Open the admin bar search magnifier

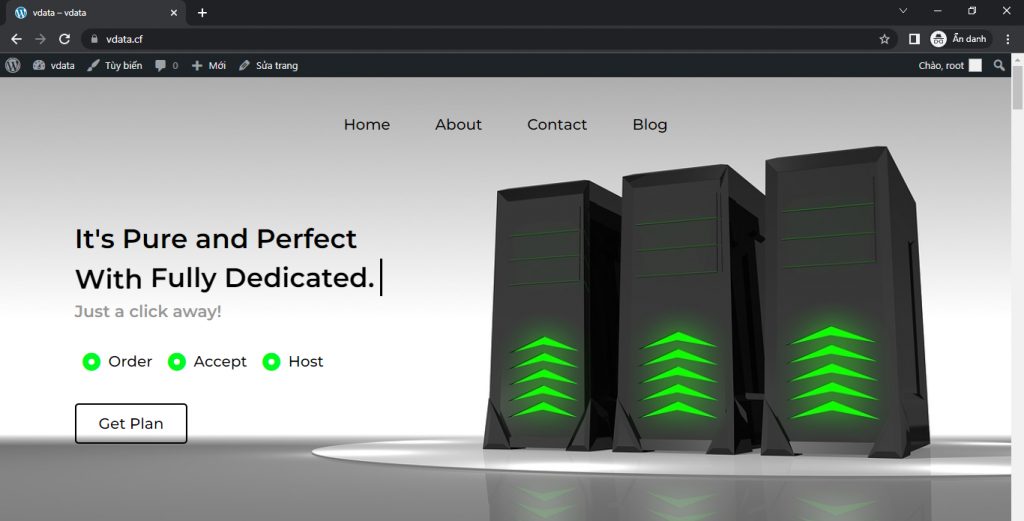coord(999,65)
